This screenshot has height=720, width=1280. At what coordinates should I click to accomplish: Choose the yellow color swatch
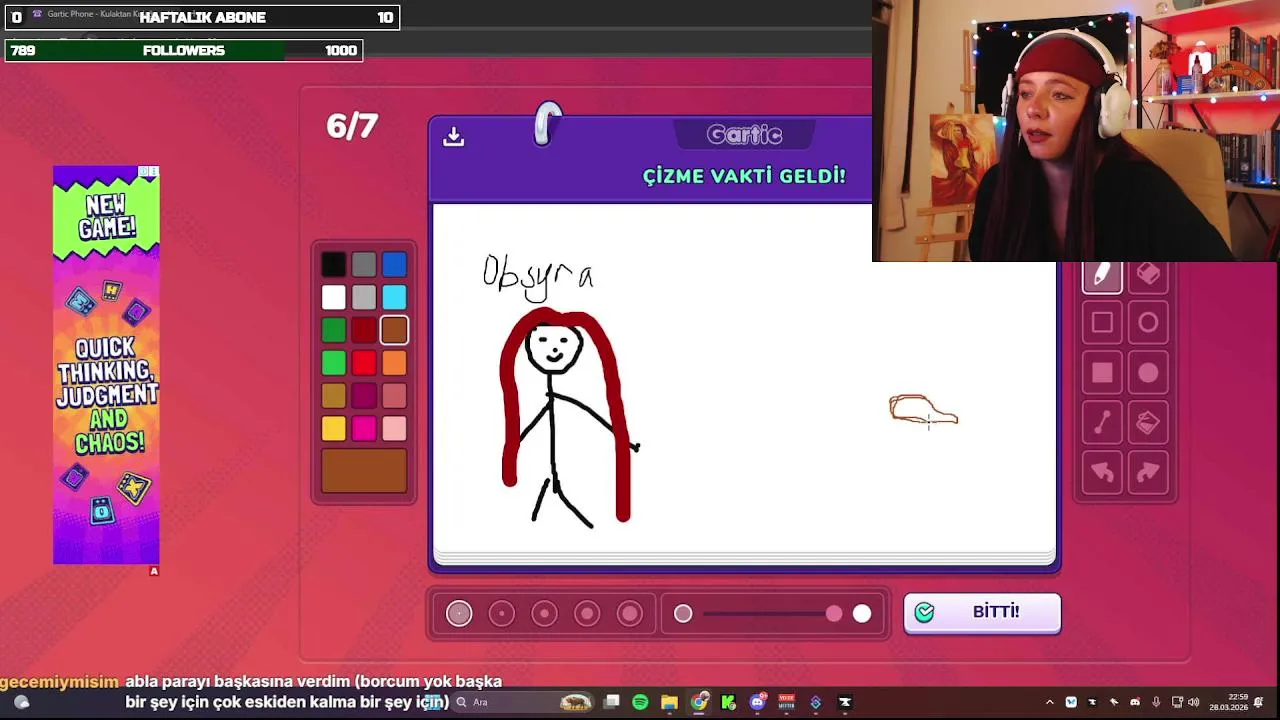tap(334, 429)
